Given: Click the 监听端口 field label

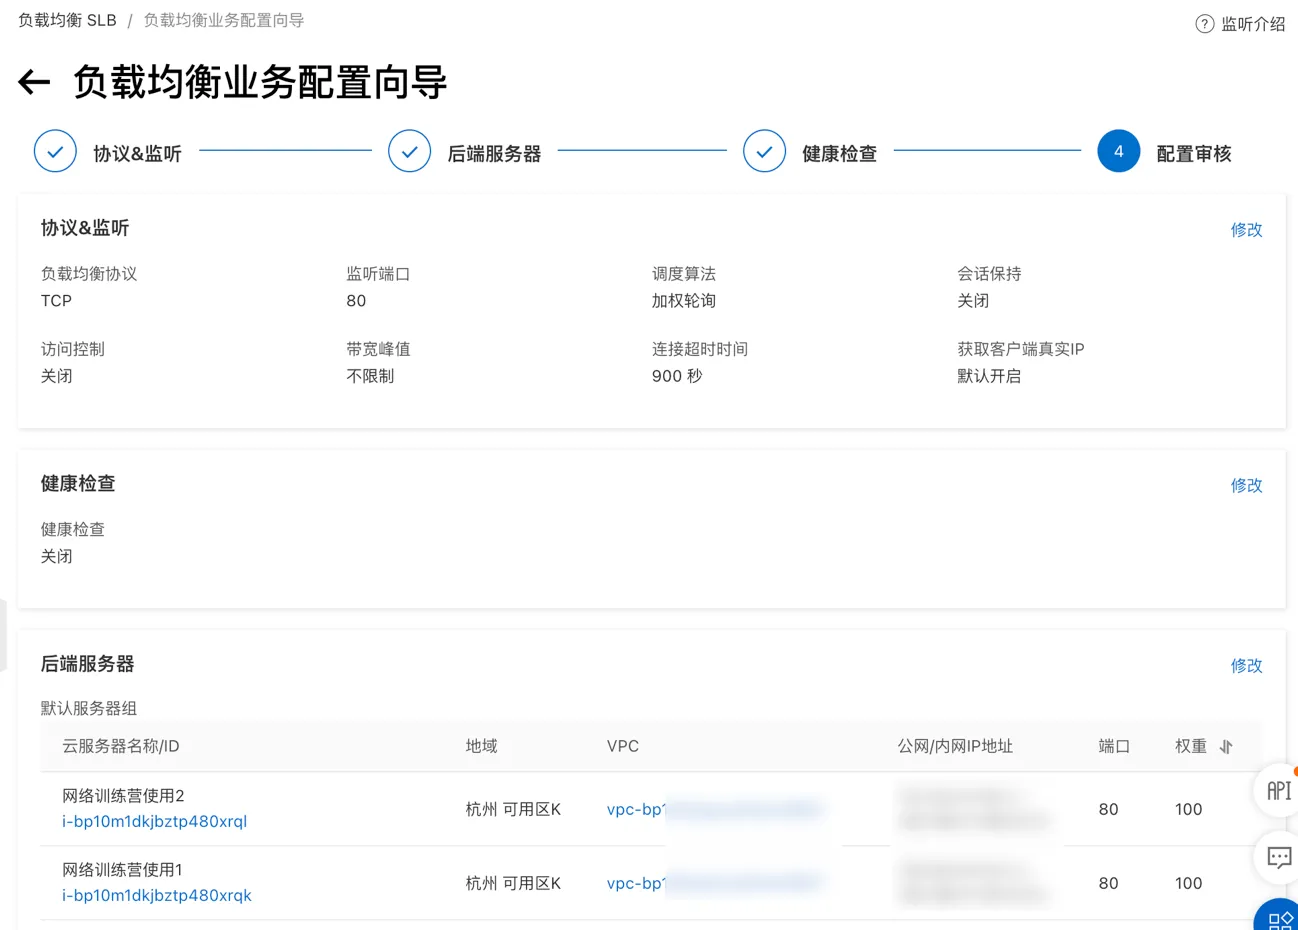Looking at the screenshot, I should pyautogui.click(x=378, y=274).
